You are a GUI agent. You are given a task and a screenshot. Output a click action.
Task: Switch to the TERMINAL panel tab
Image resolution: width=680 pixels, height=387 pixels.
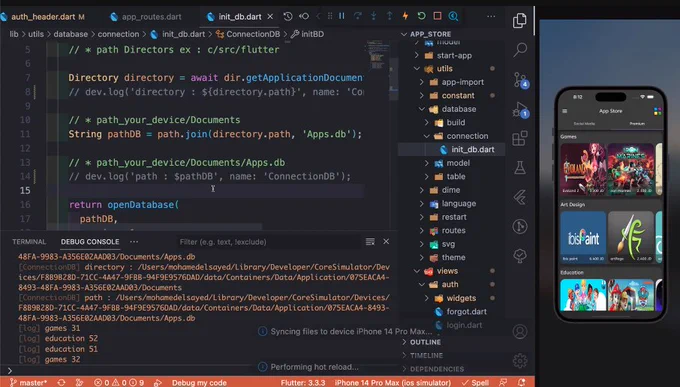29,242
